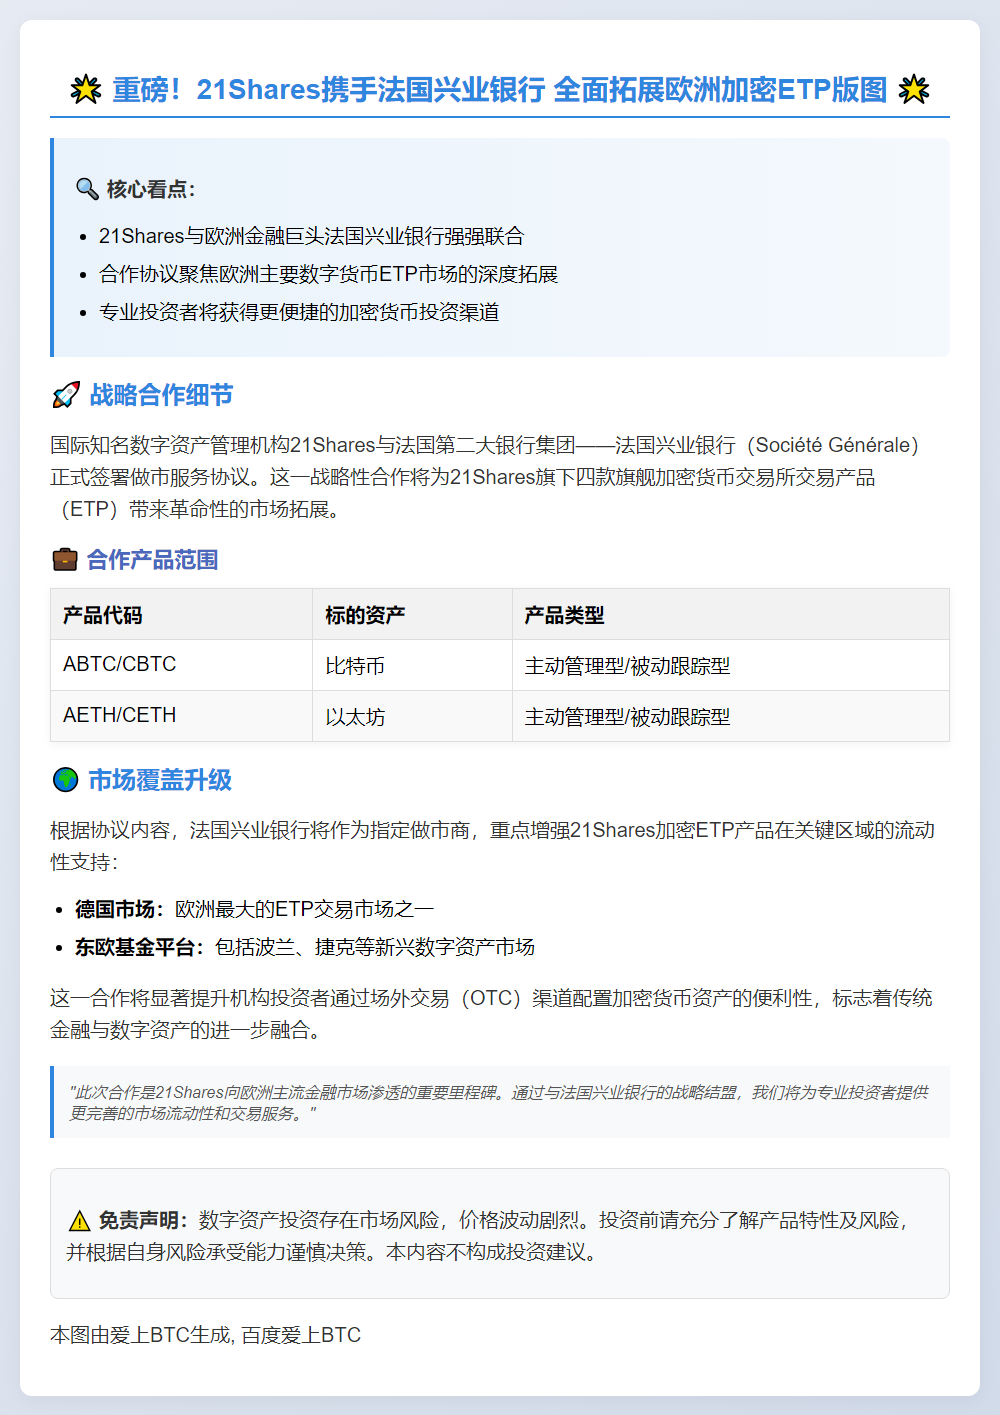The width and height of the screenshot is (1000, 1415).
Task: Click the bullet about 数字货币ETP市场的深度拓展
Action: click(x=328, y=274)
